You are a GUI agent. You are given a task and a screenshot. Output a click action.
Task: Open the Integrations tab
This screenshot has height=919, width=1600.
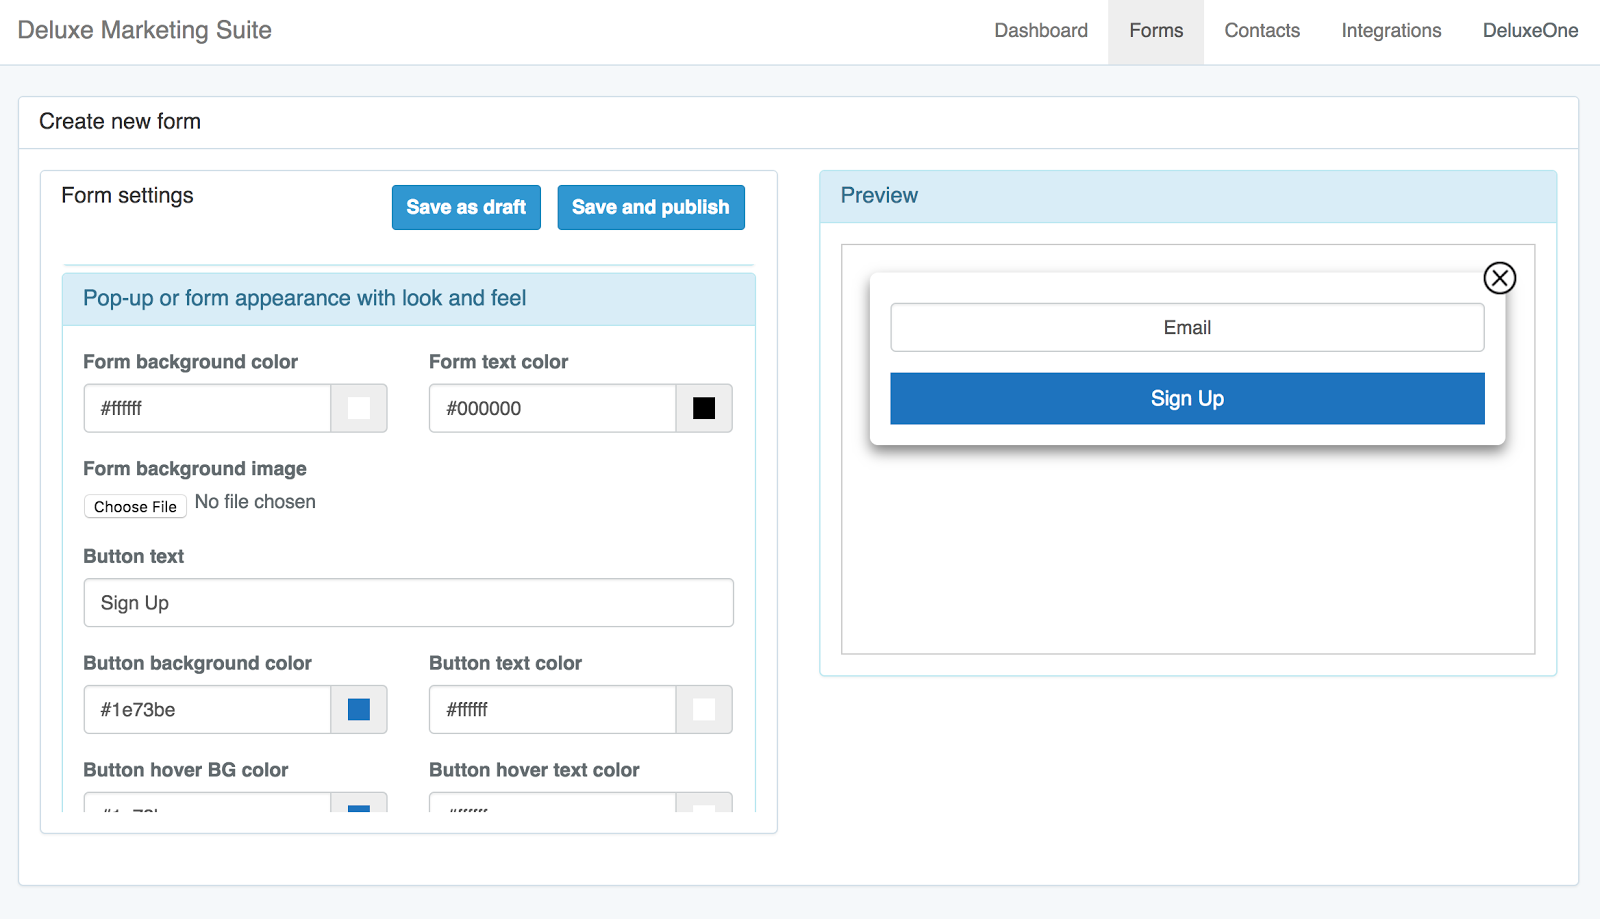[1391, 31]
